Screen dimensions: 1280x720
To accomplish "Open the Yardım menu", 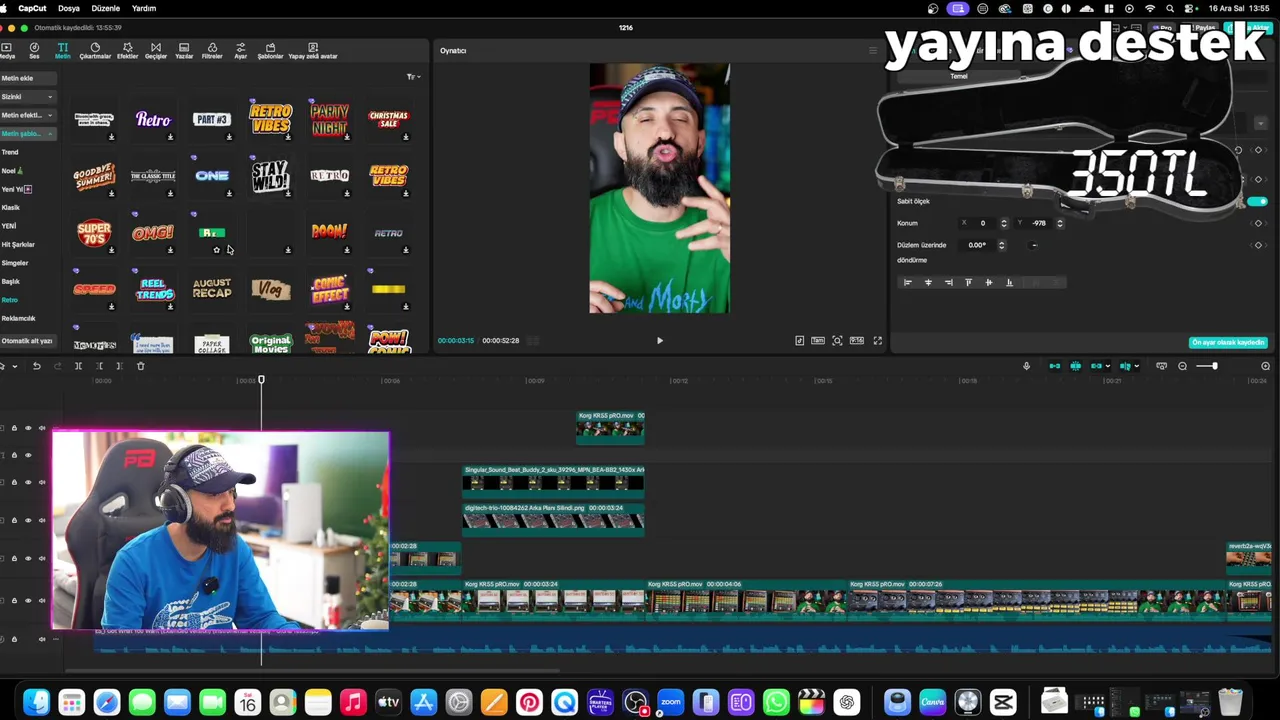I will tap(144, 8).
